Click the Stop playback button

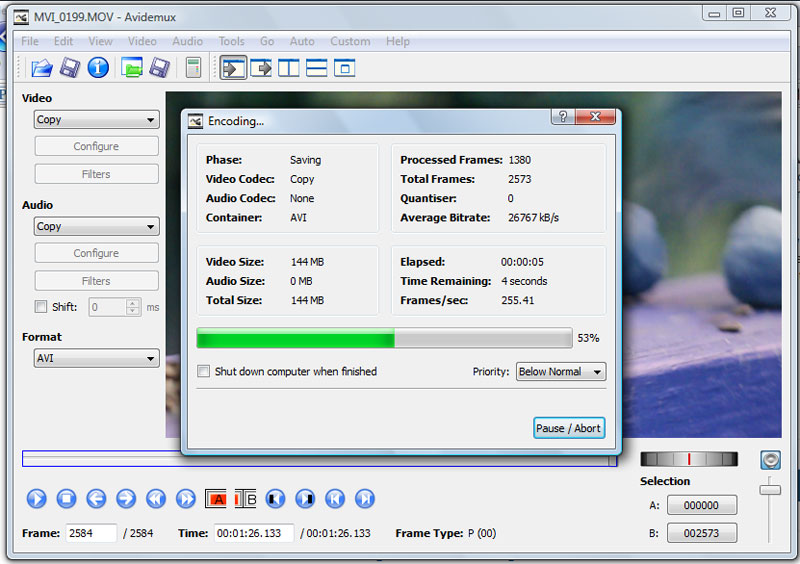pyautogui.click(x=66, y=498)
